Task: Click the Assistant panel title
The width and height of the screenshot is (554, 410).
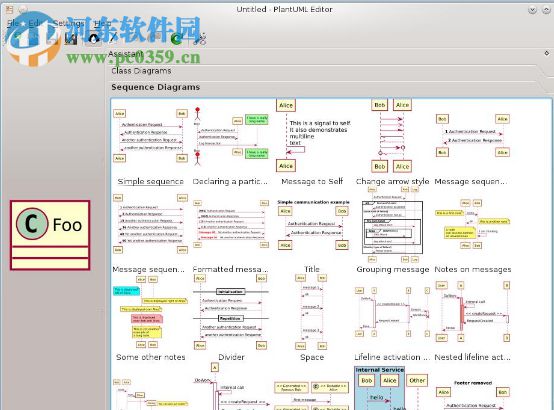Action: [x=126, y=54]
